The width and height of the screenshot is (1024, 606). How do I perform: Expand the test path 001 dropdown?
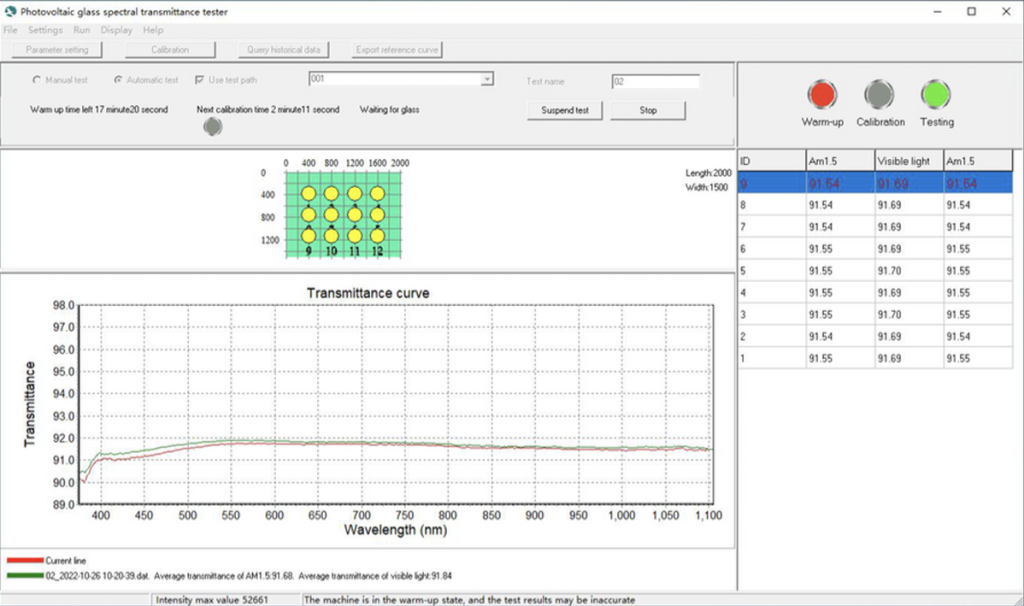point(487,79)
